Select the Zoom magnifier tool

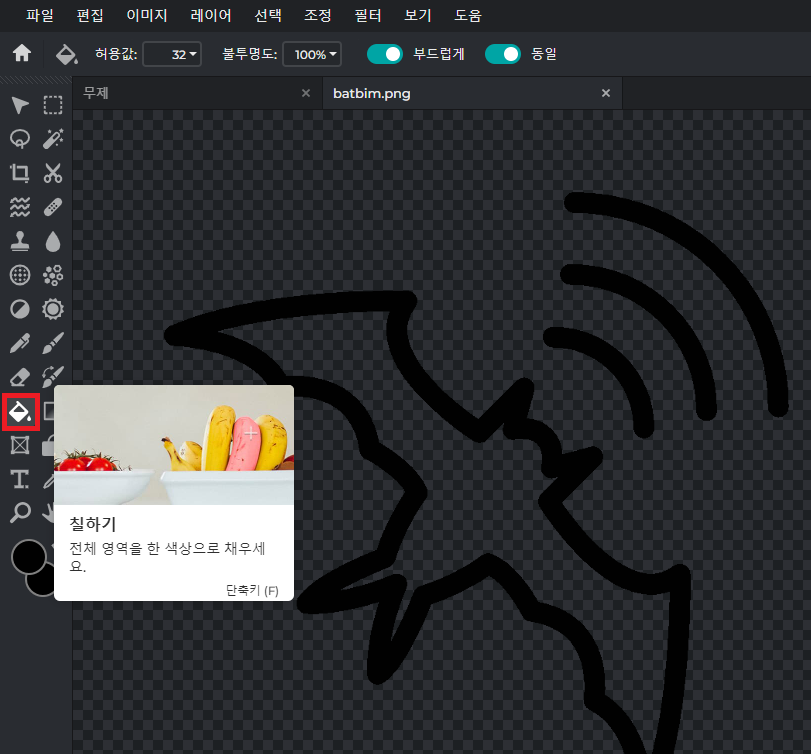coord(20,512)
